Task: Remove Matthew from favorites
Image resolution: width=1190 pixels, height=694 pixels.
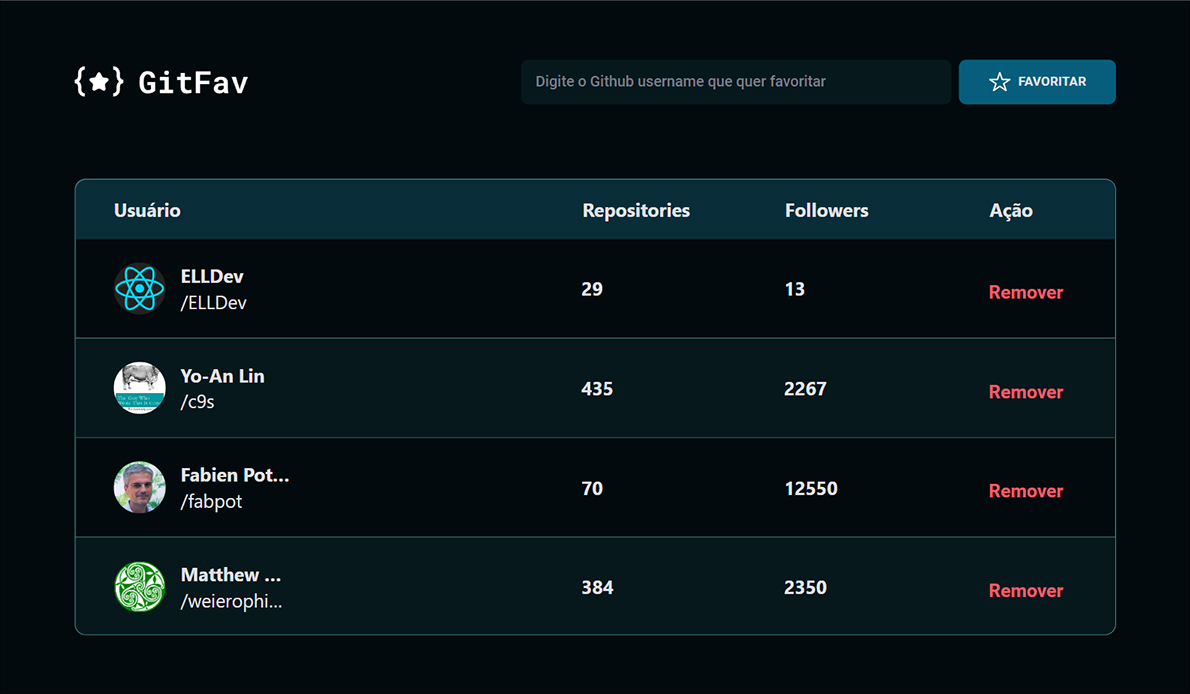Action: point(1026,591)
